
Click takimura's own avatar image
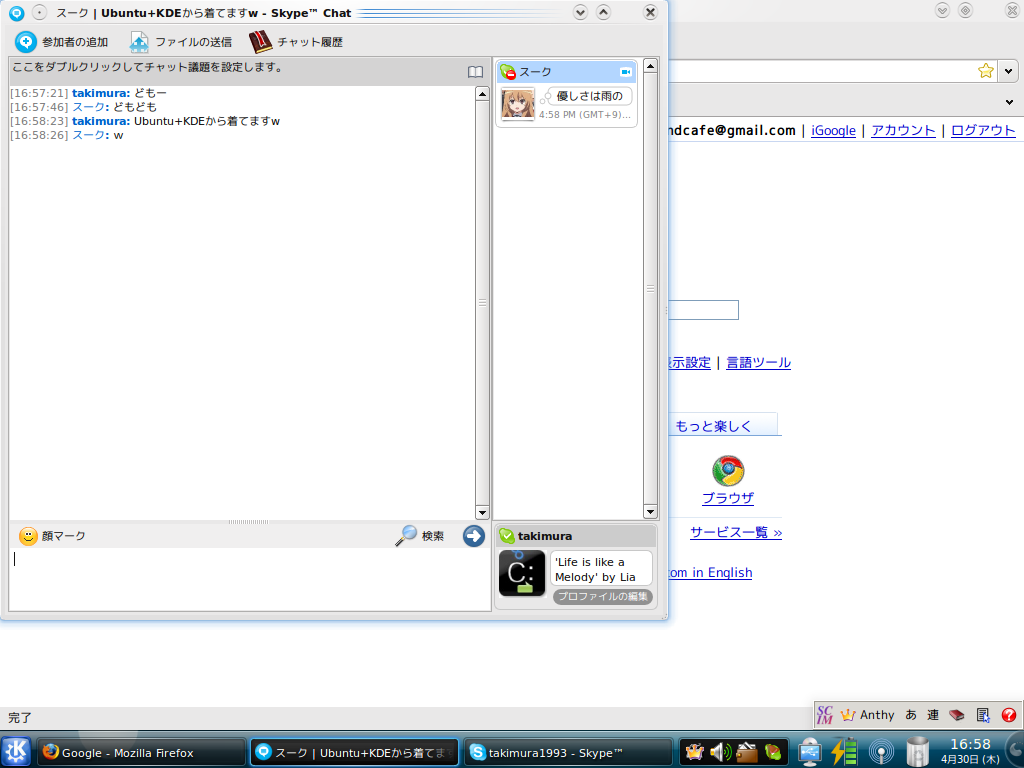(x=522, y=573)
